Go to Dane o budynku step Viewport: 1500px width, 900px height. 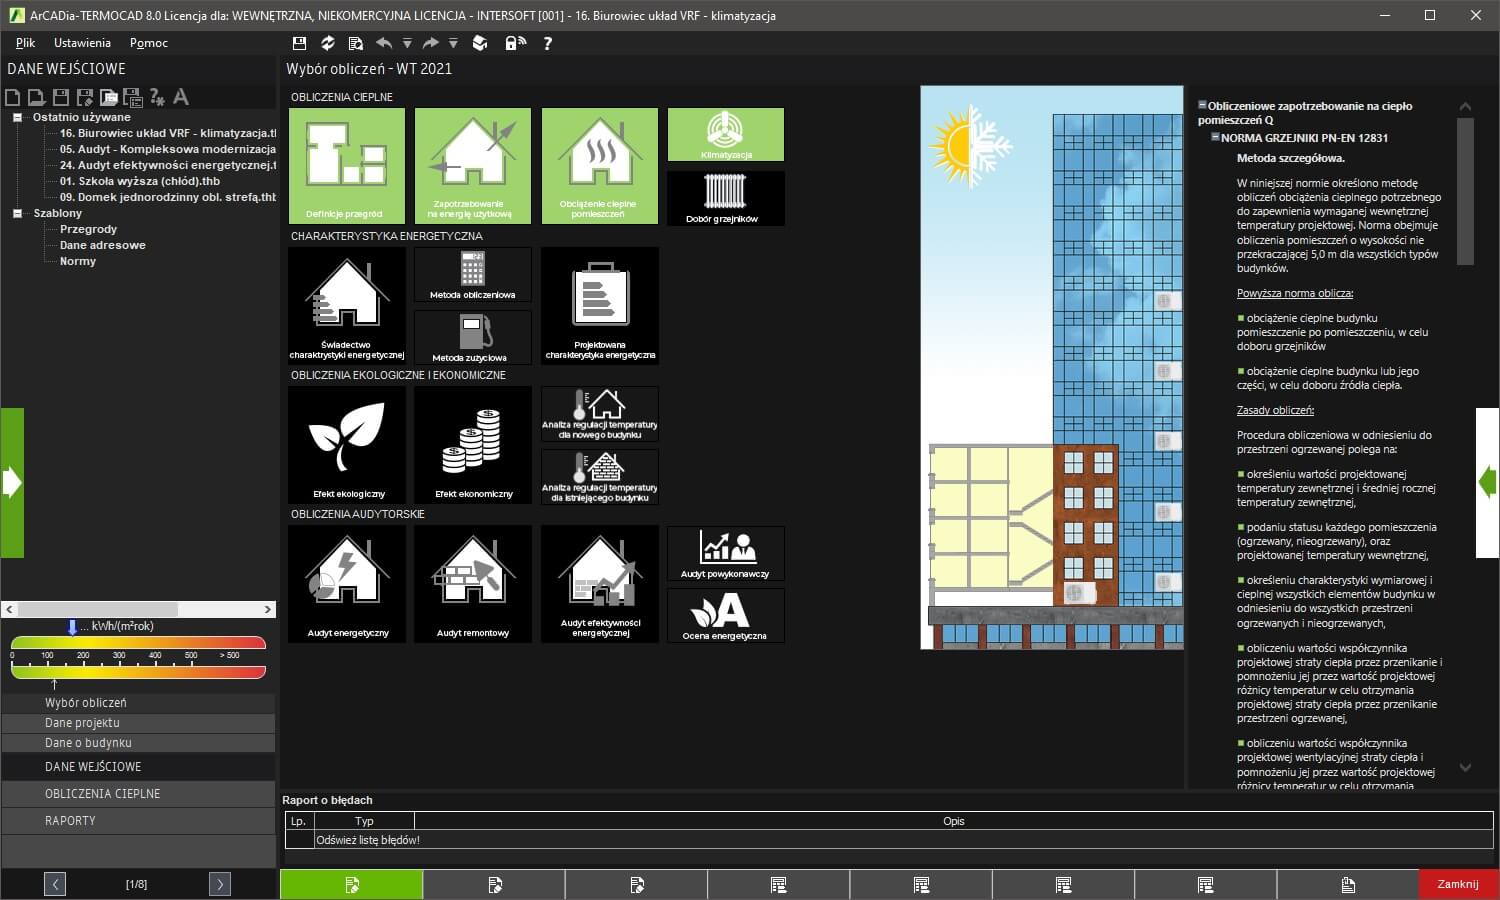(138, 743)
